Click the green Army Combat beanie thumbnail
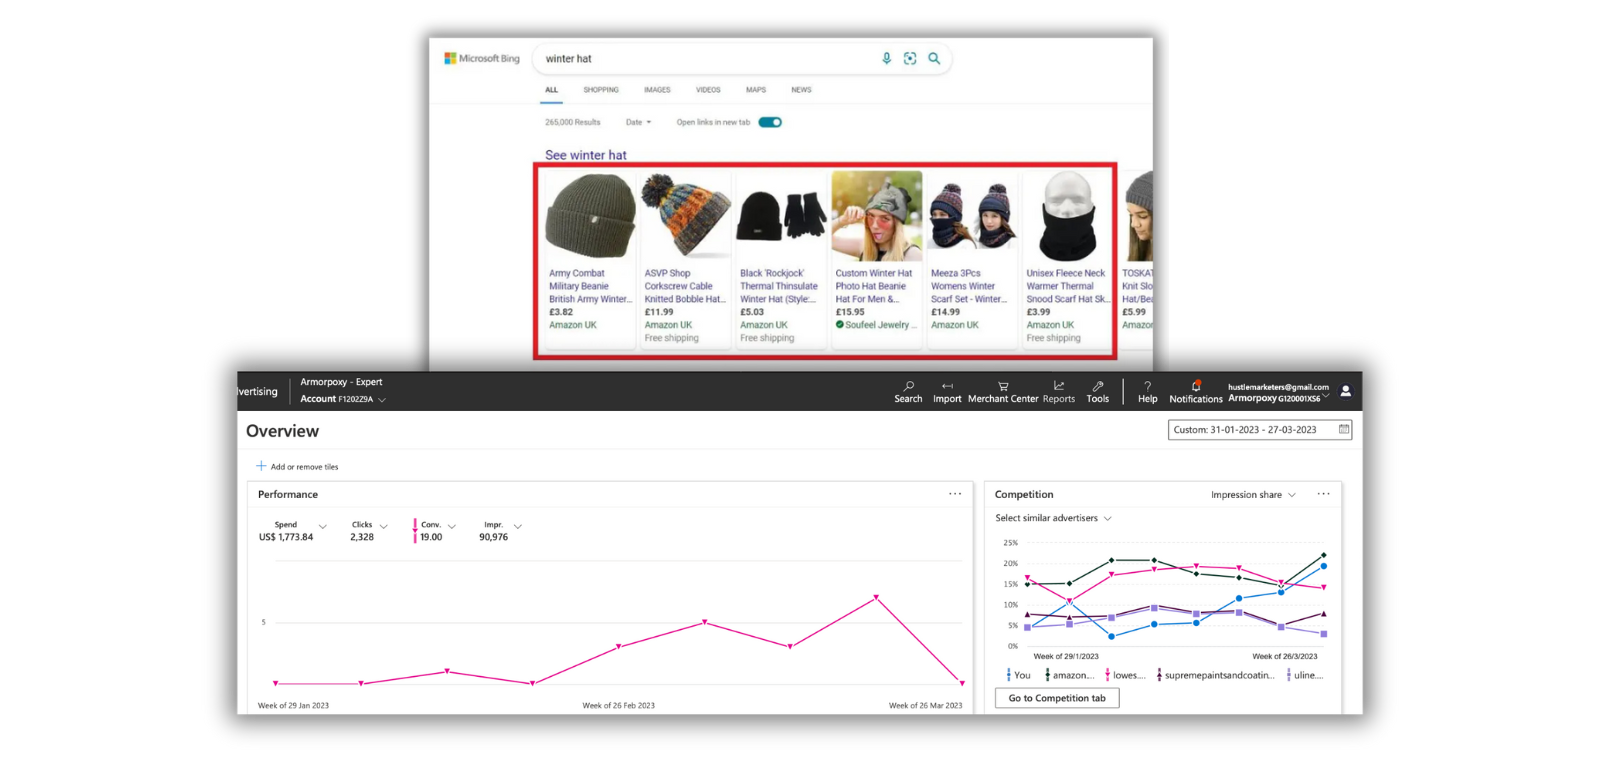The image size is (1600, 768). 590,216
